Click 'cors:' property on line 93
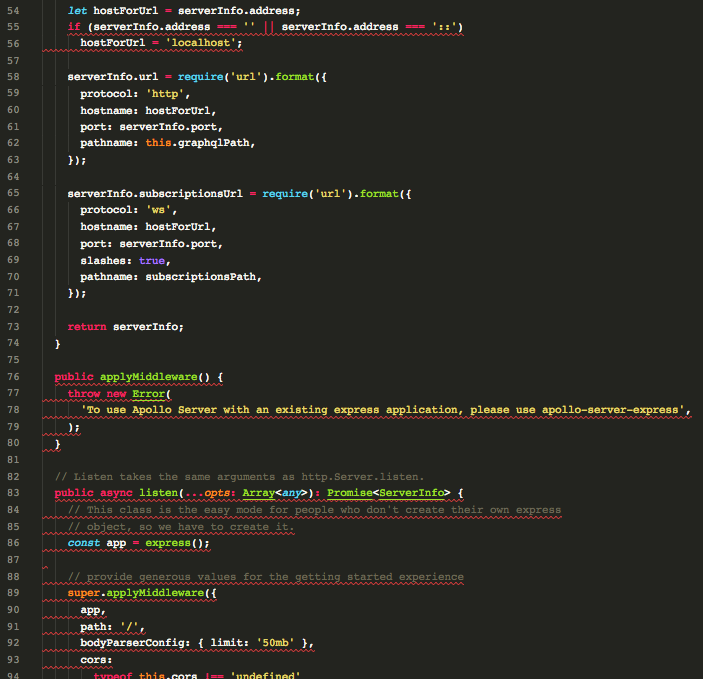The height and width of the screenshot is (679, 703). [96, 660]
